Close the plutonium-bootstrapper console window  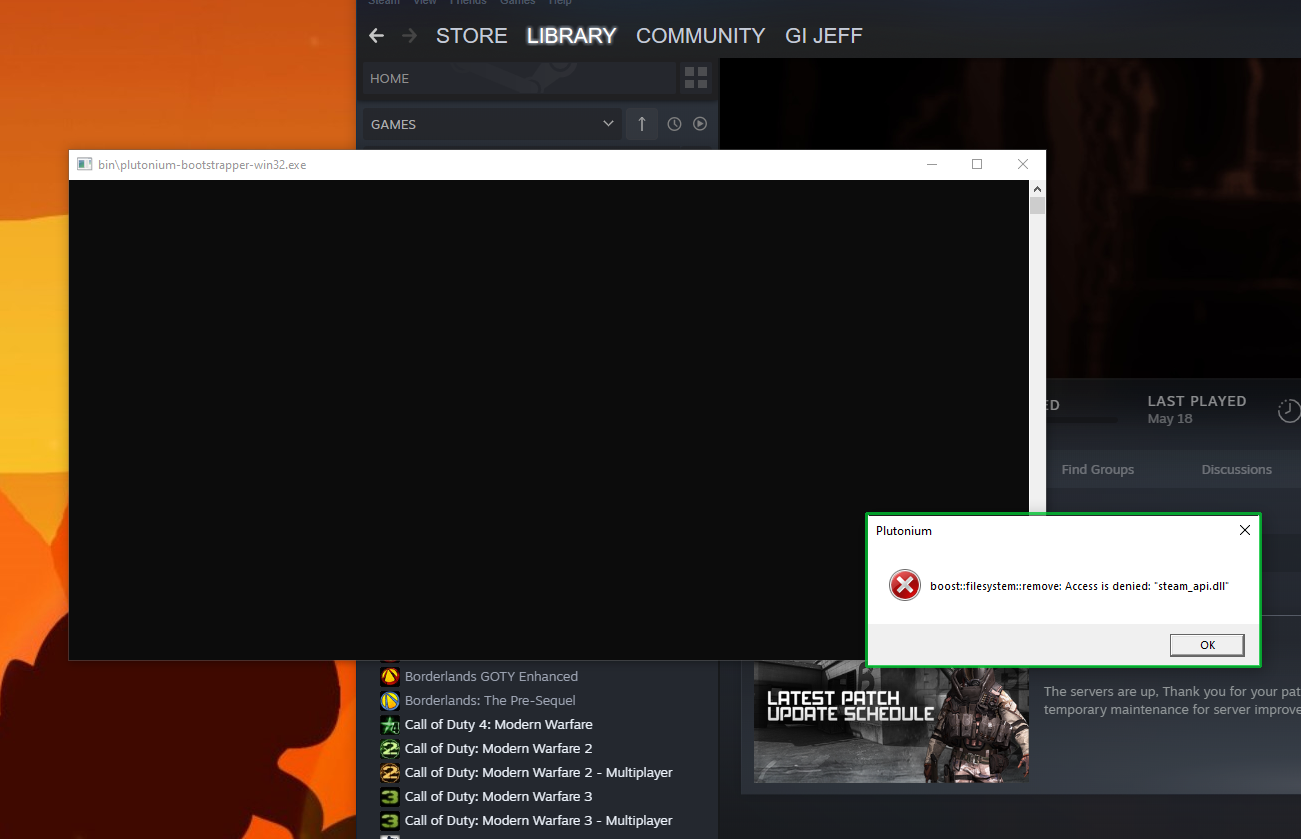point(1022,164)
